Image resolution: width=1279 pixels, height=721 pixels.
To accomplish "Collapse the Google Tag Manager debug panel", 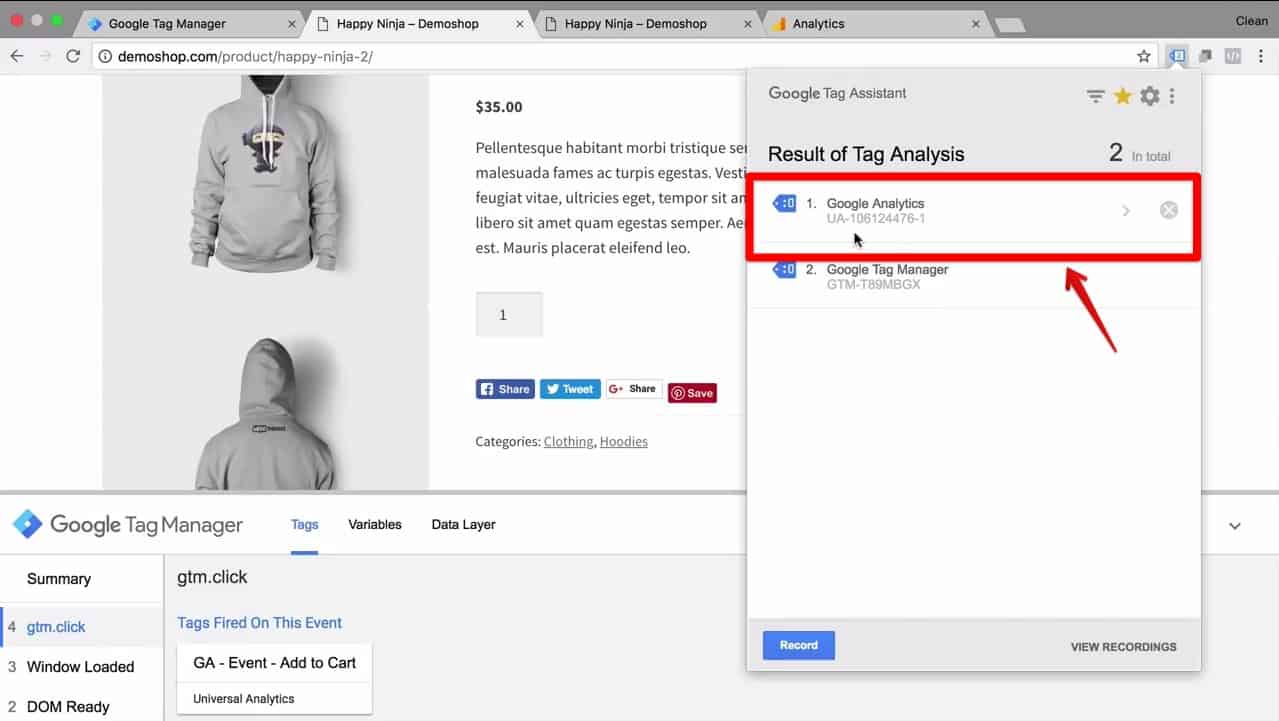I will [x=1234, y=525].
